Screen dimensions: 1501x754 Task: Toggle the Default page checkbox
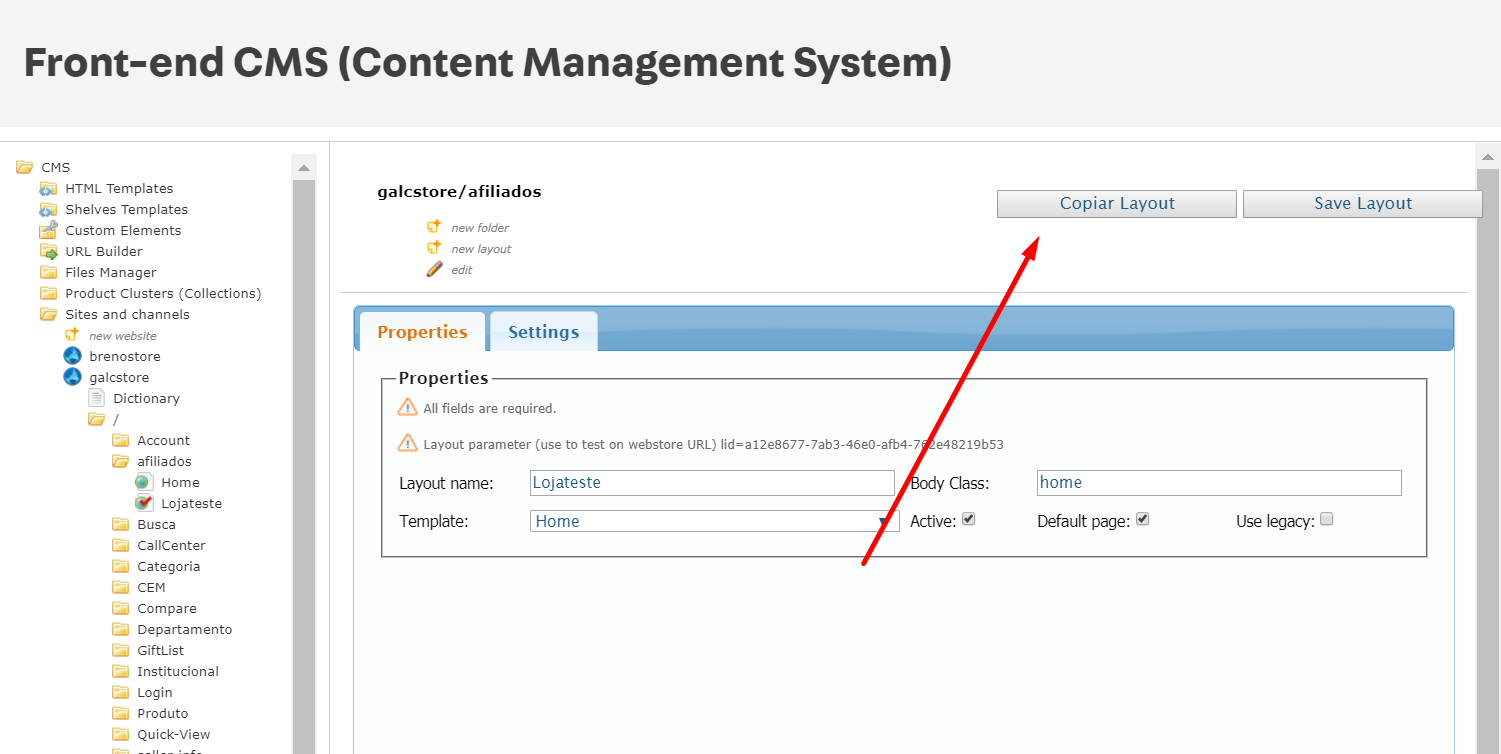[x=1143, y=520]
